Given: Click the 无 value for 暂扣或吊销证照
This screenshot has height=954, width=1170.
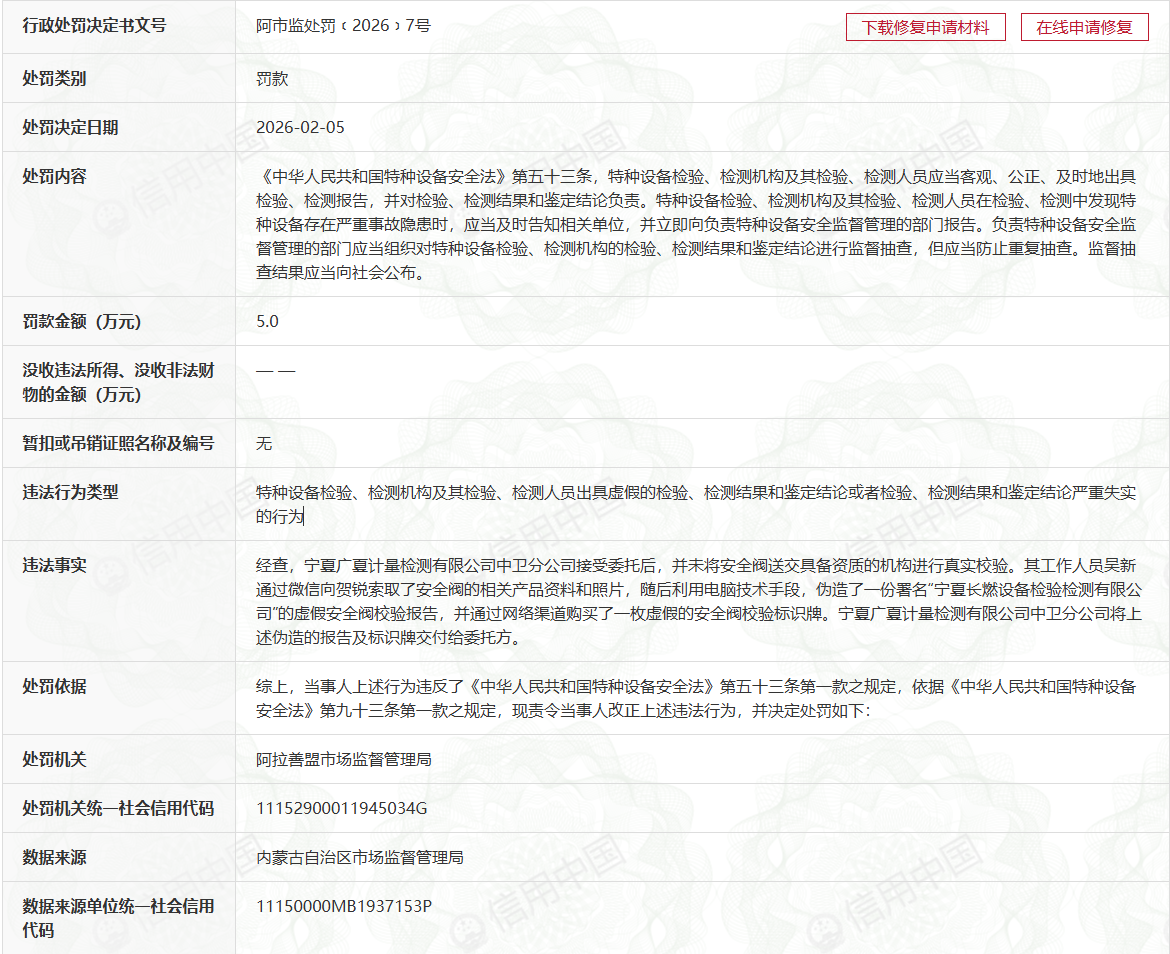Looking at the screenshot, I should coord(264,443).
